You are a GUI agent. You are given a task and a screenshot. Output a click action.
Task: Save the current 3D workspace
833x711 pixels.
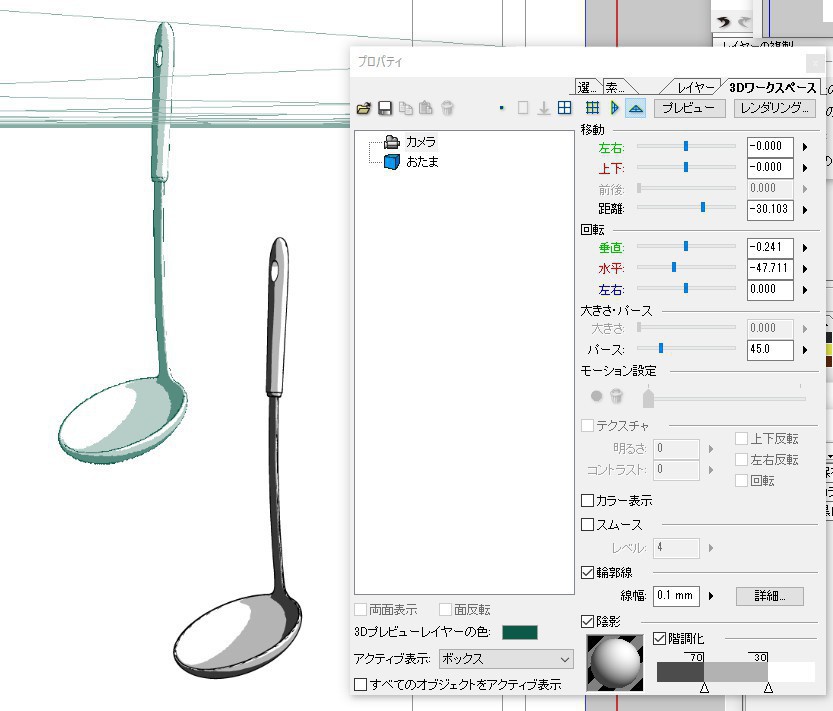pos(385,108)
